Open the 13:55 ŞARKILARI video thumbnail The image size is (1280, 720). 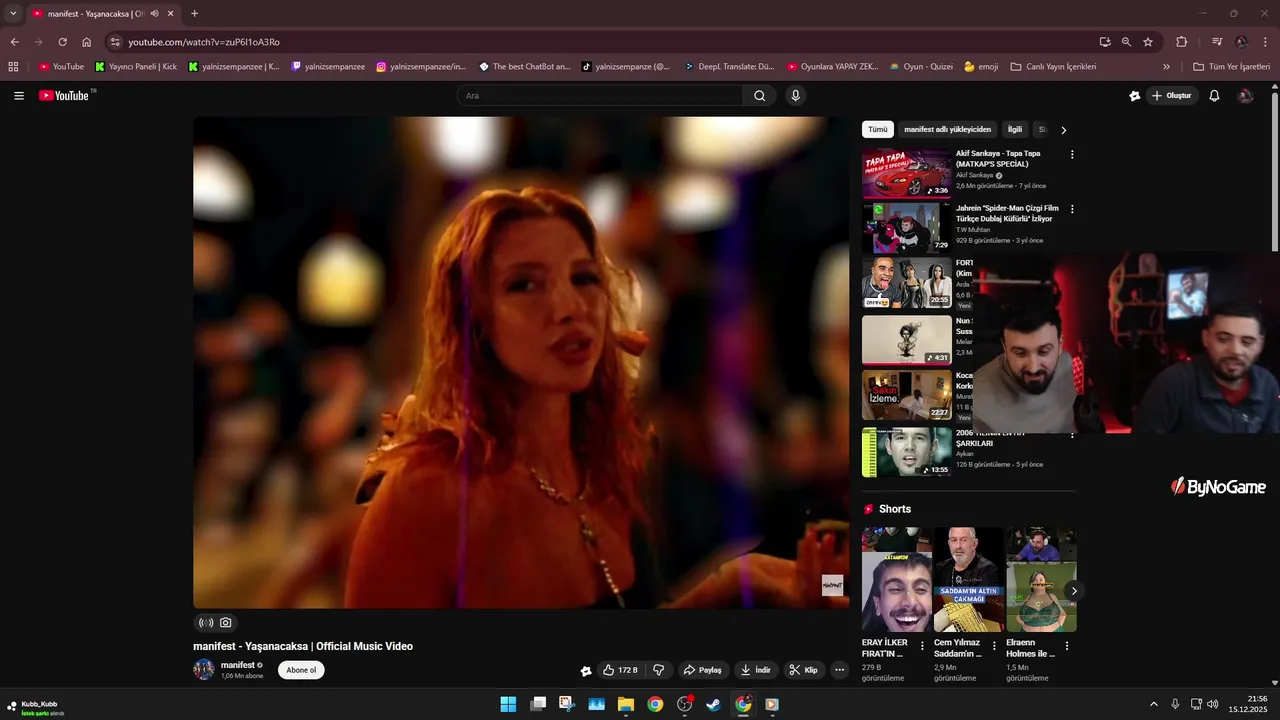click(907, 452)
